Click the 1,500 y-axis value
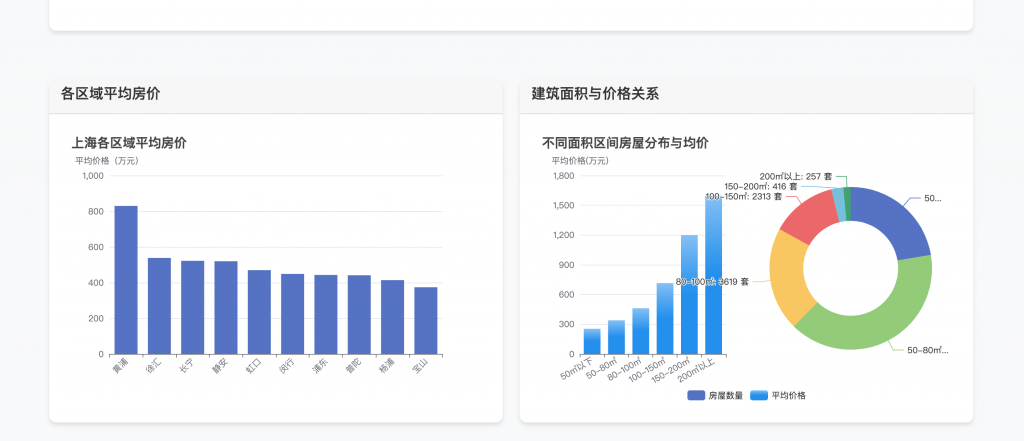1024x441 pixels. click(x=564, y=206)
